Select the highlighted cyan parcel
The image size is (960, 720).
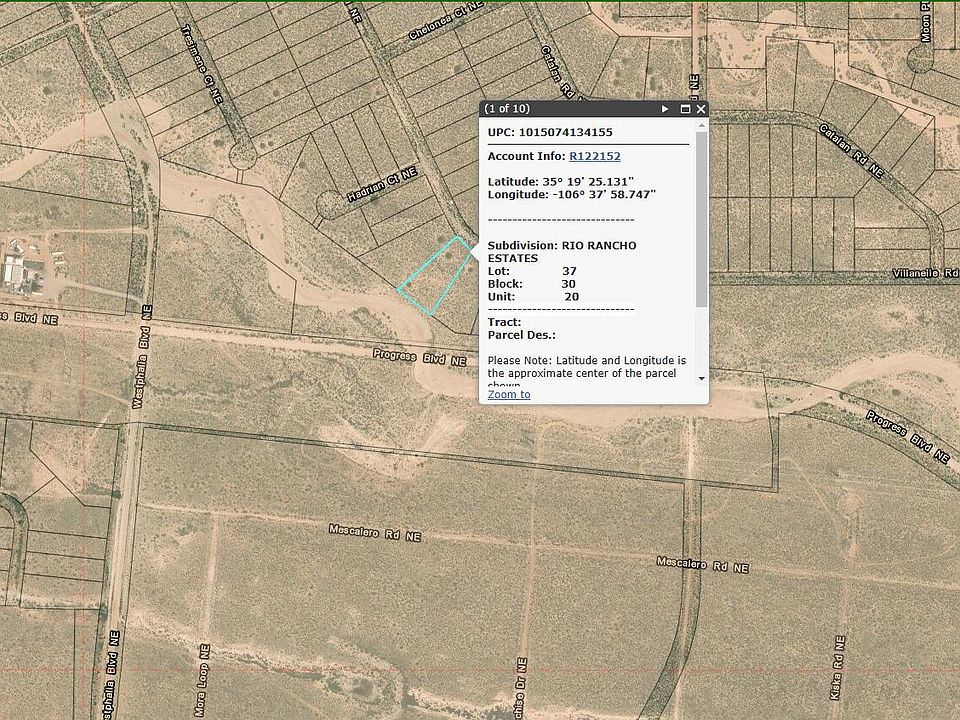click(437, 276)
